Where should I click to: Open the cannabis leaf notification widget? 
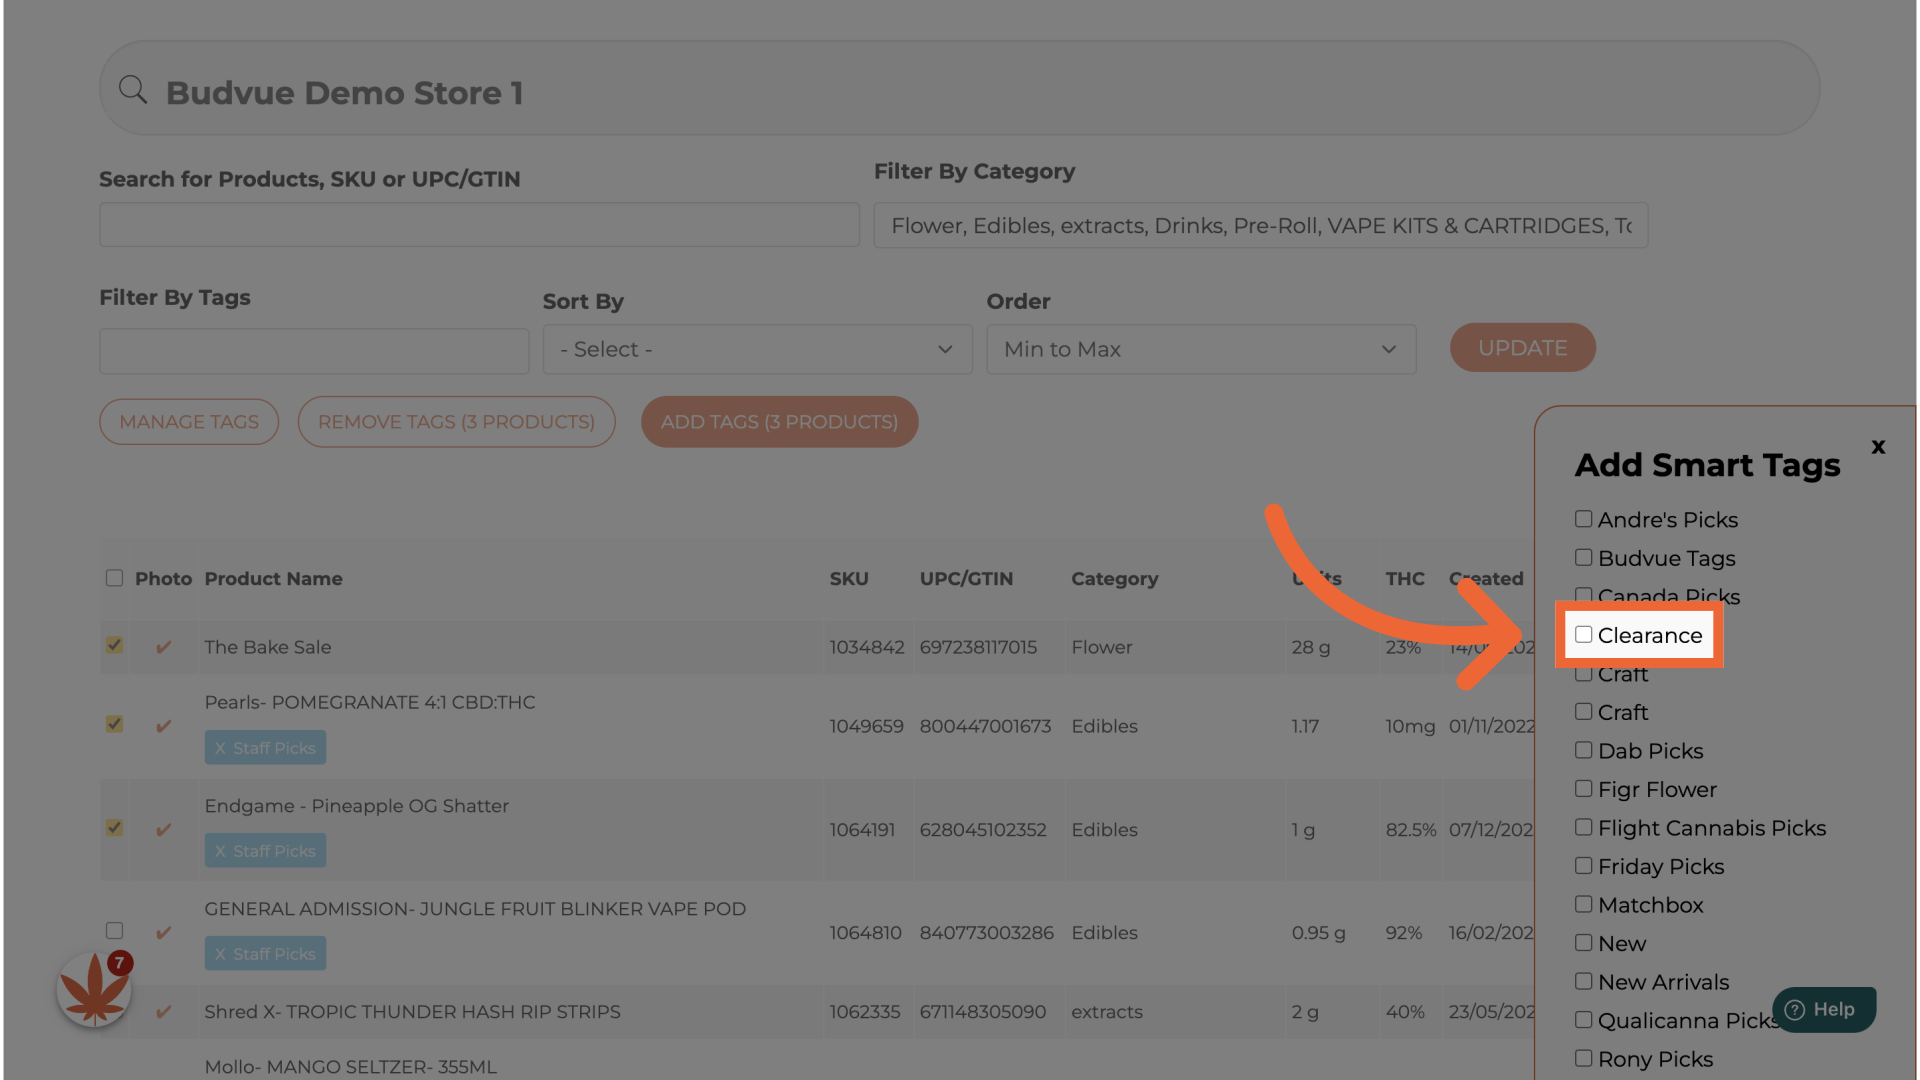pos(94,990)
